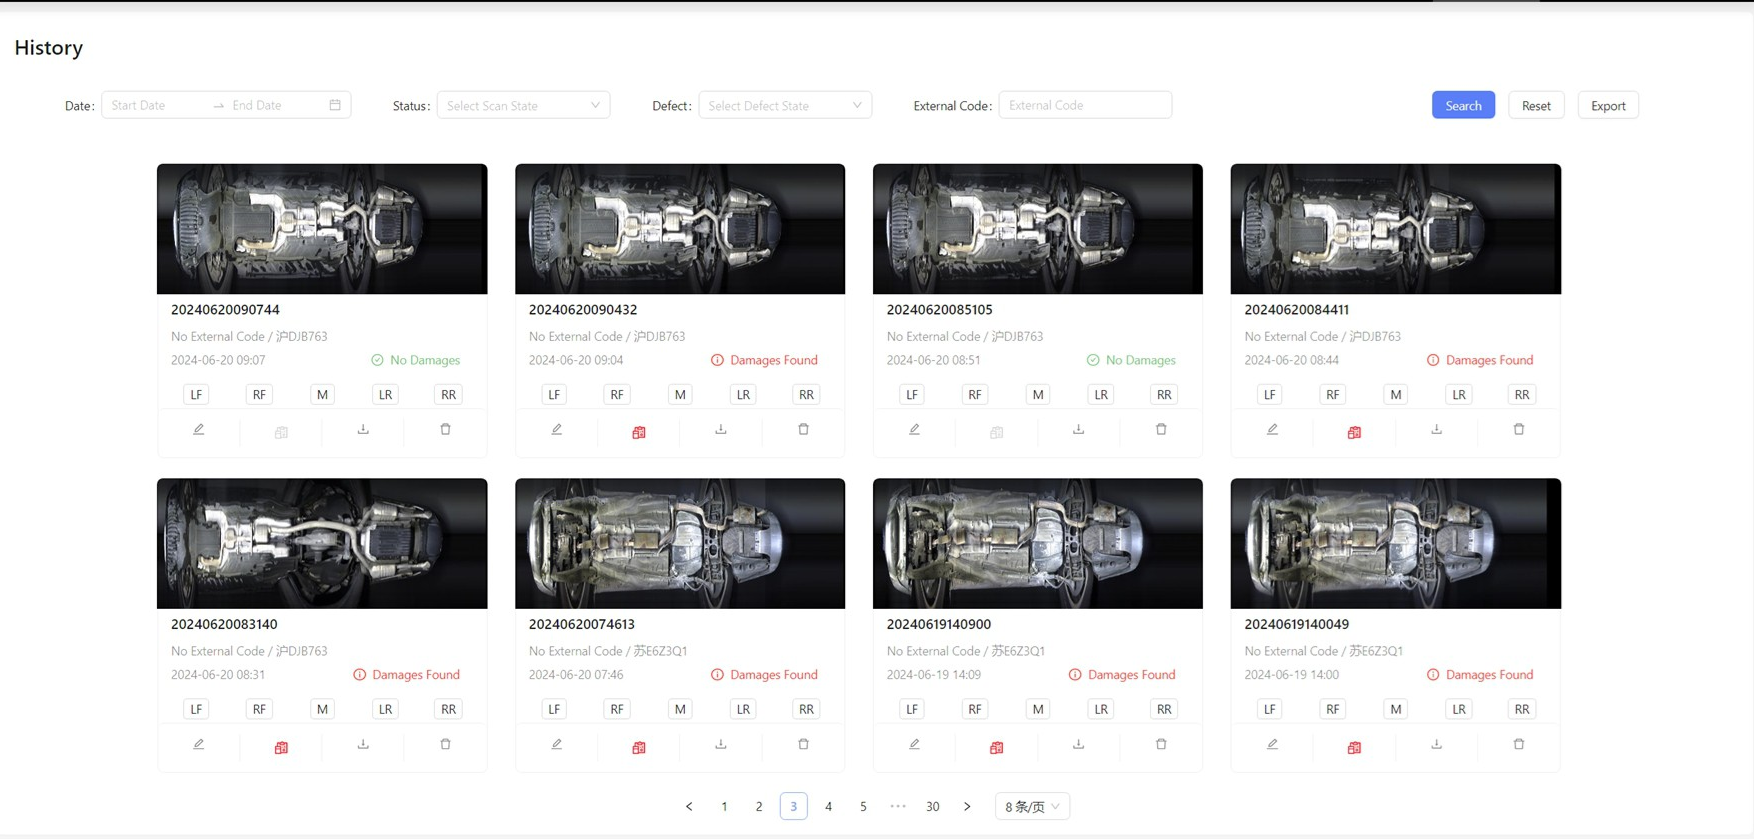1754x839 pixels.
Task: Open red damage report icon for scan 20240620090432
Action: coord(639,432)
